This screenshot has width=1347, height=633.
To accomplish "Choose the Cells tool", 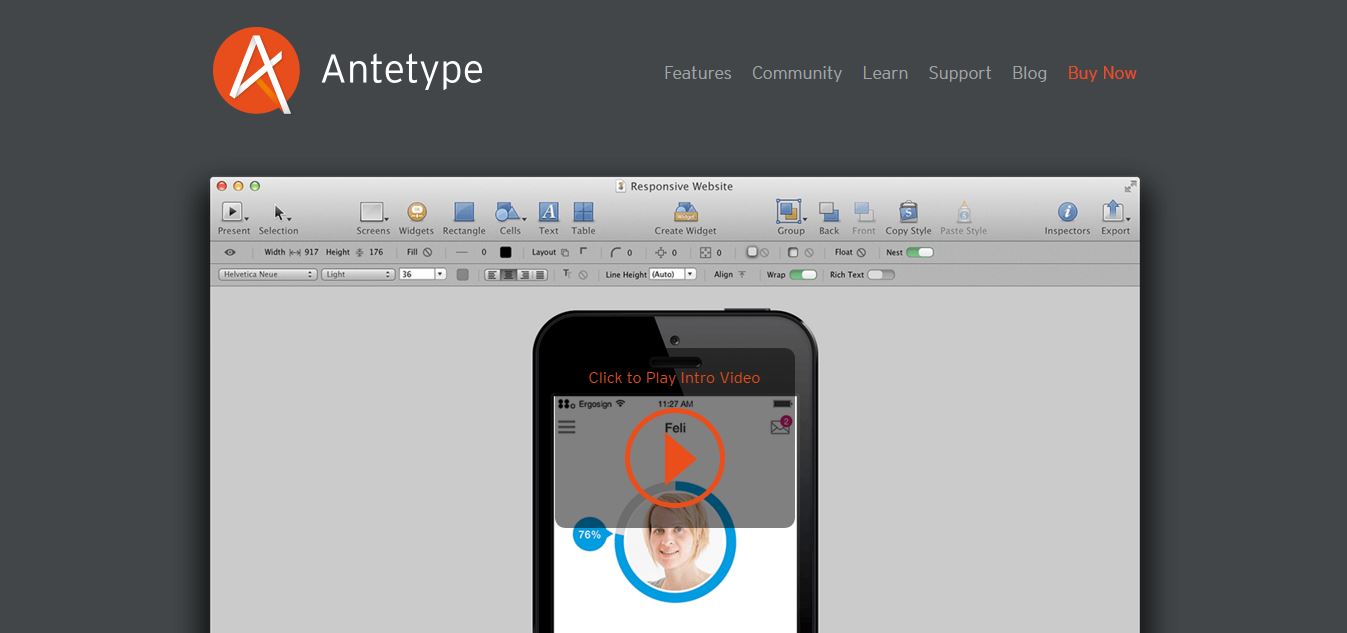I will click(509, 212).
